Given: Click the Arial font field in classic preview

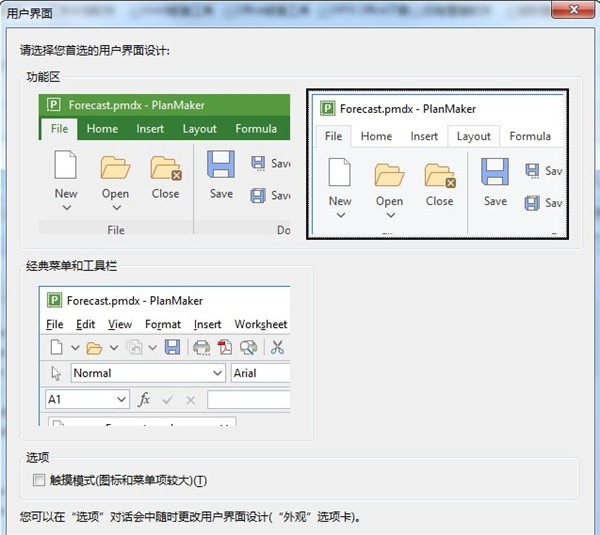Looking at the screenshot, I should (x=261, y=373).
